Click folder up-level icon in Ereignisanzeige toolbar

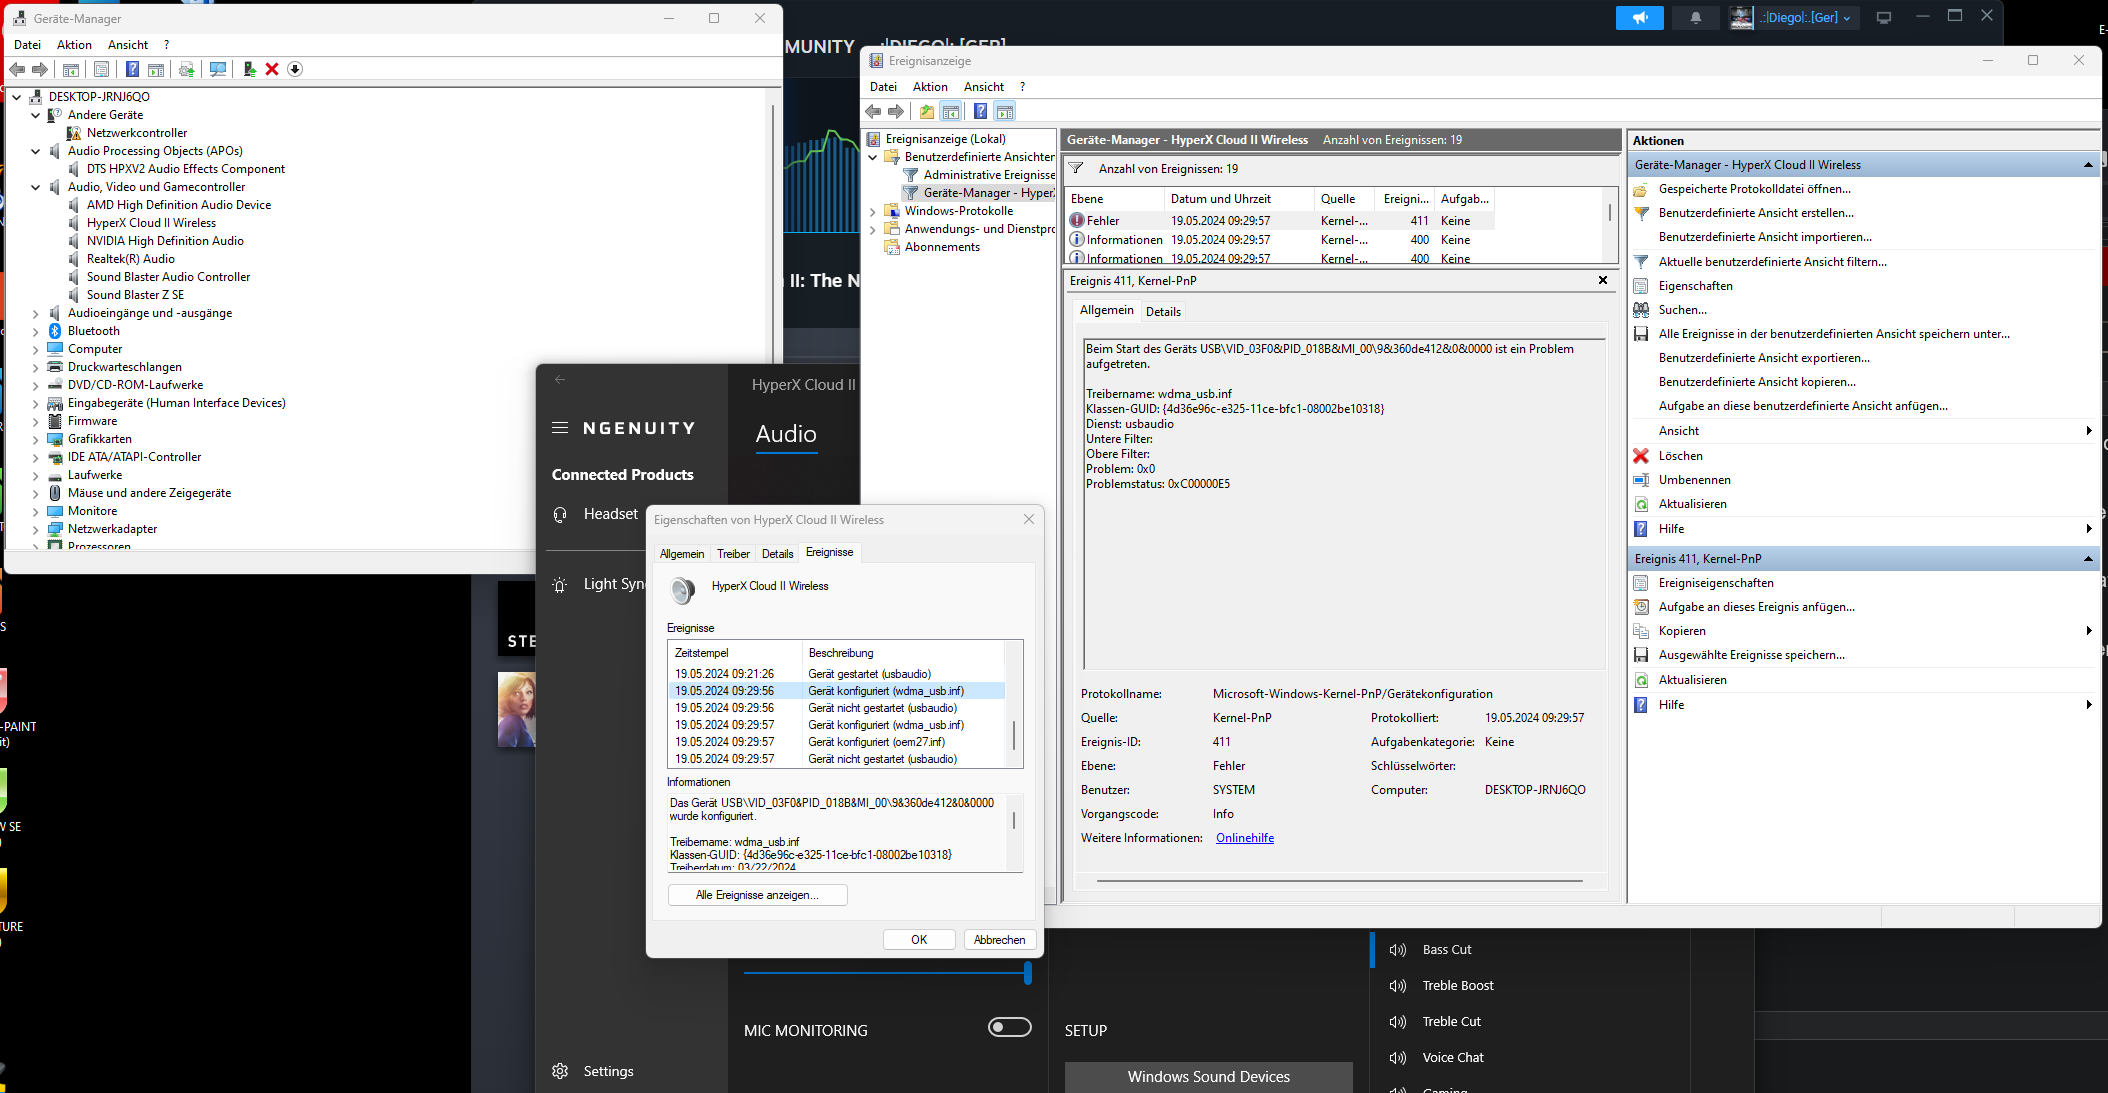point(927,111)
